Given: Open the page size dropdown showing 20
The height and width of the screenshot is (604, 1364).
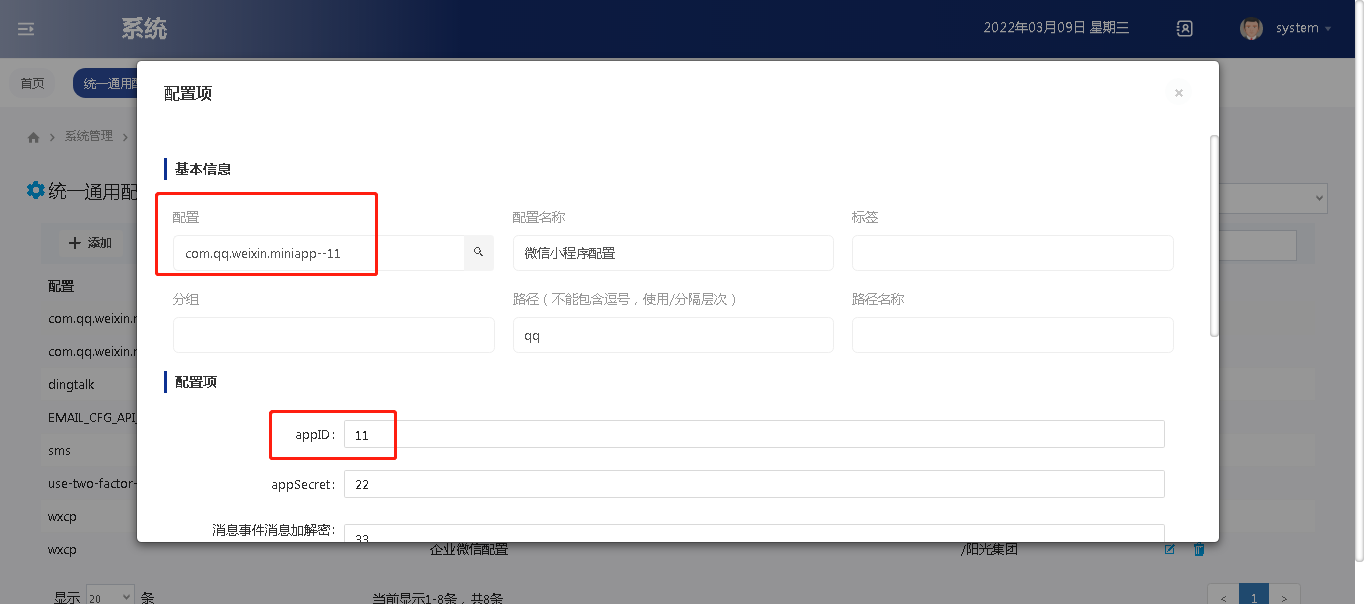Looking at the screenshot, I should (110, 597).
